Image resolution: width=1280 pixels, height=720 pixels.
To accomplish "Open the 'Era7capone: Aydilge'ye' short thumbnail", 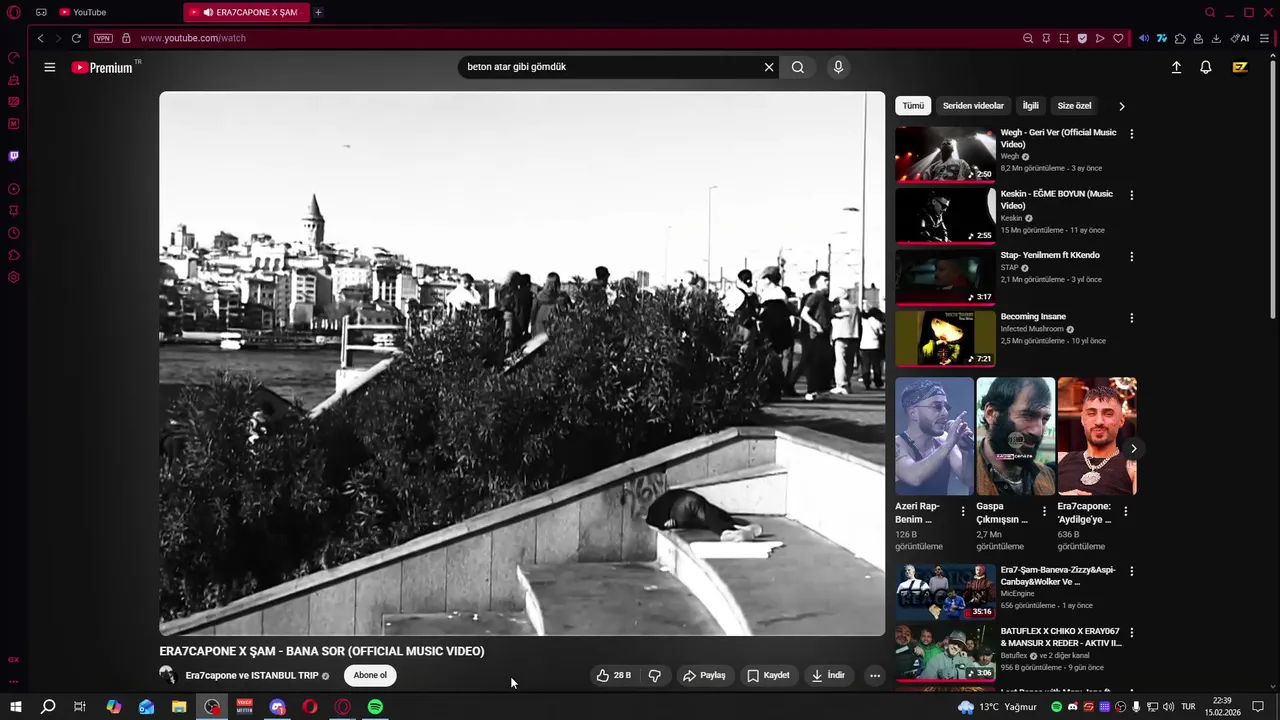I will [1097, 436].
